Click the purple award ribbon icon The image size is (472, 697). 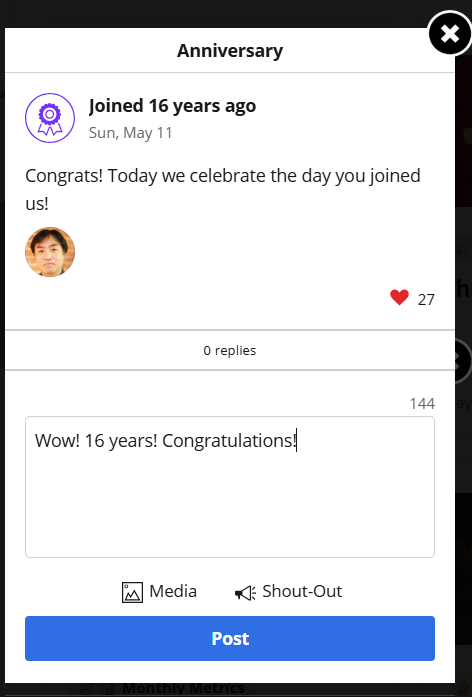tap(50, 118)
